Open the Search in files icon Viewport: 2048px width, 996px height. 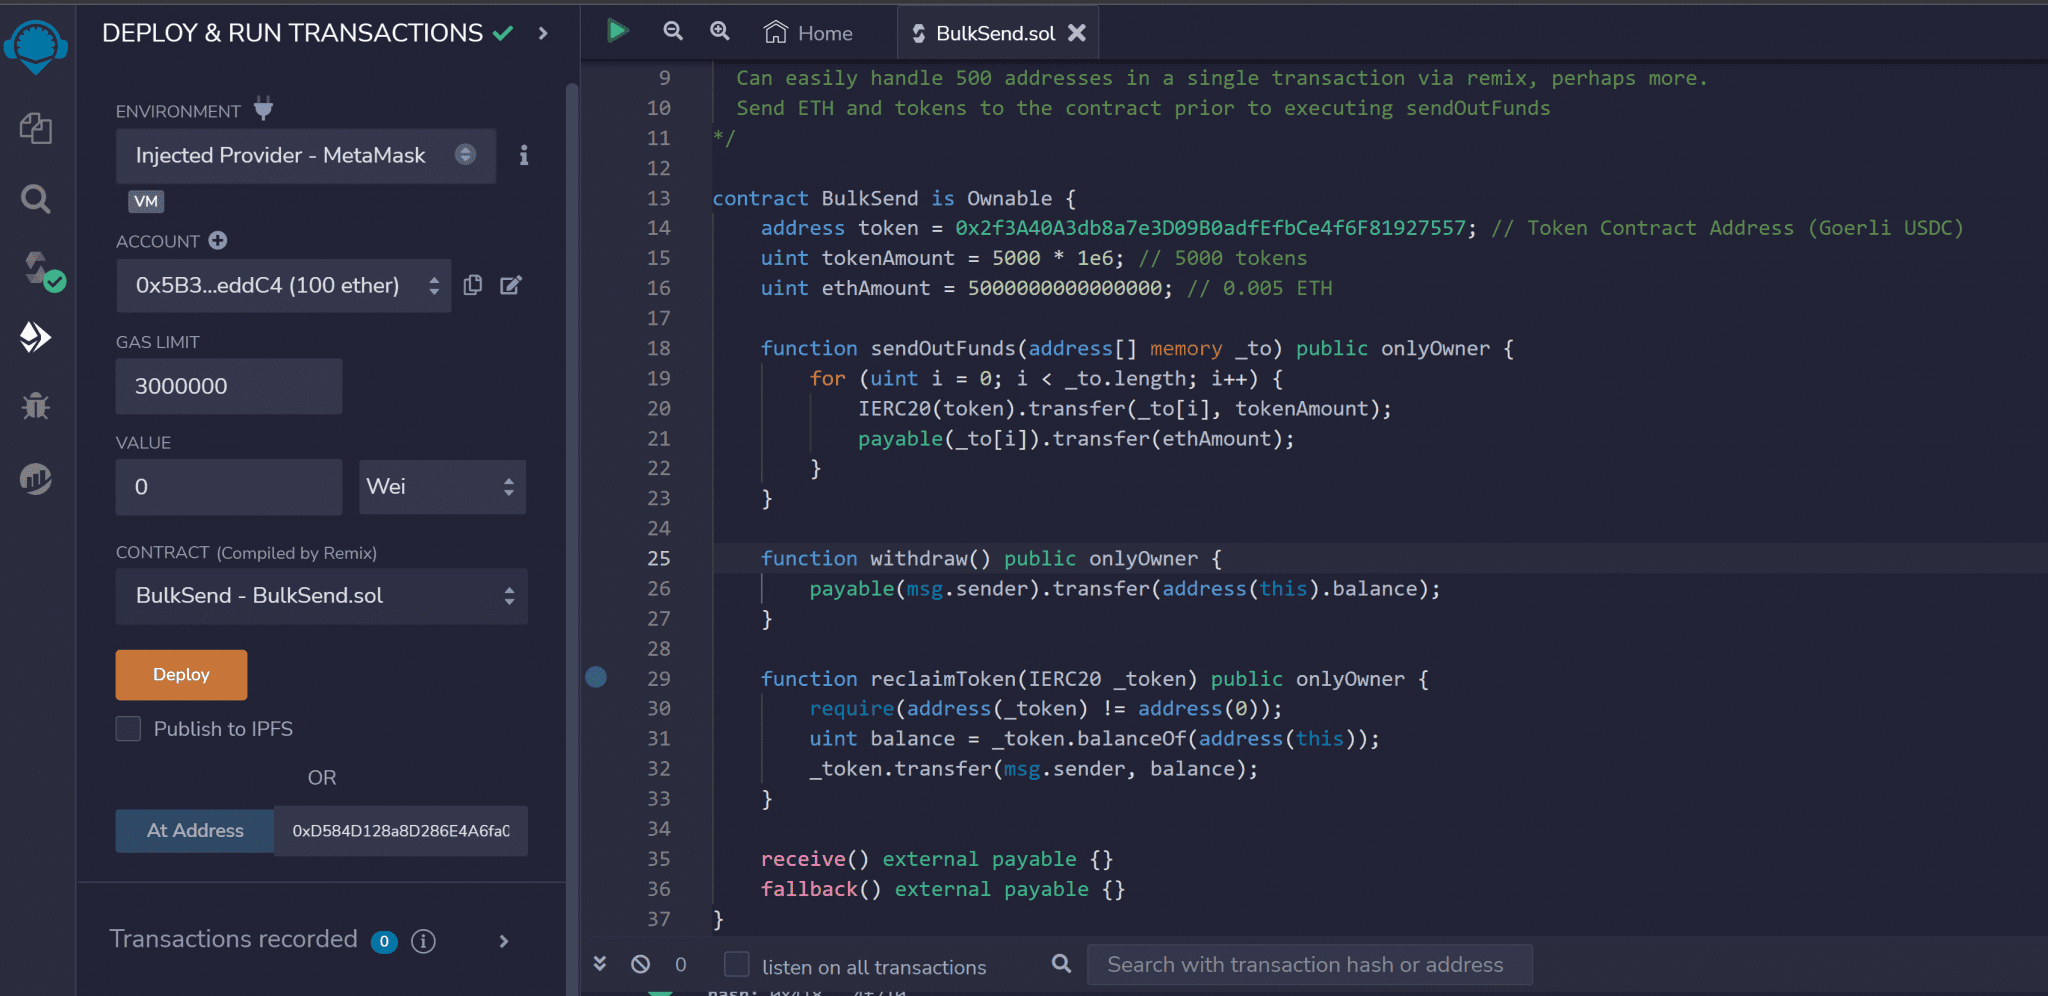click(x=36, y=199)
